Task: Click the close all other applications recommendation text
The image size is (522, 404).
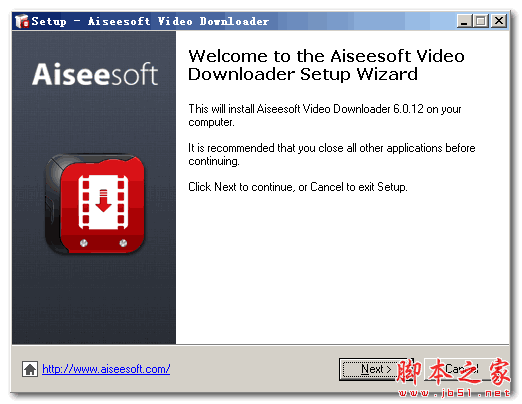Action: click(x=332, y=154)
